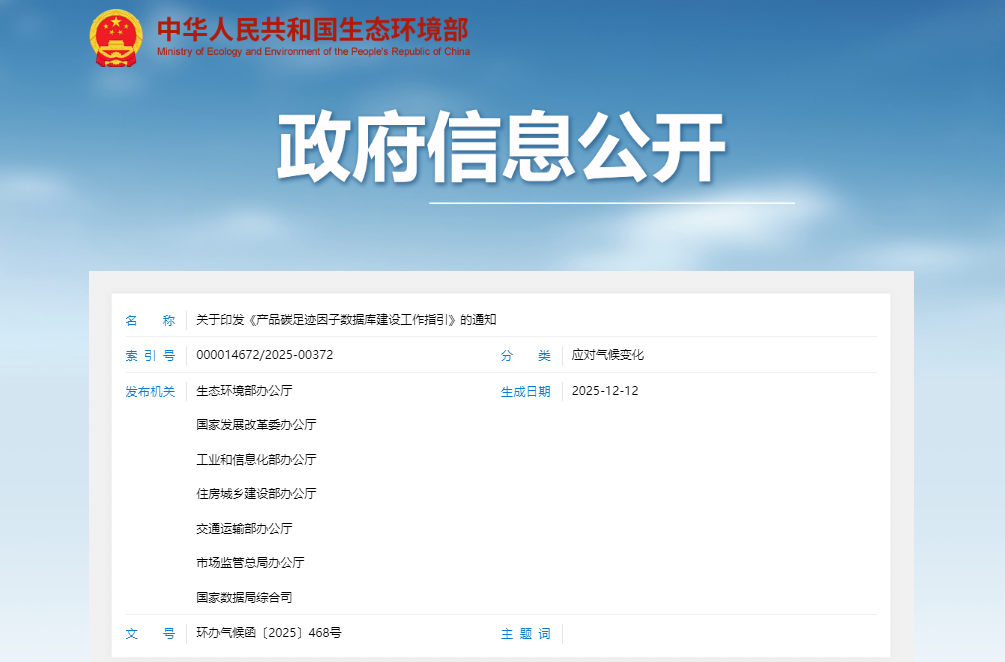1005x662 pixels.
Task: Click the 主题词 field label
Action: click(526, 634)
